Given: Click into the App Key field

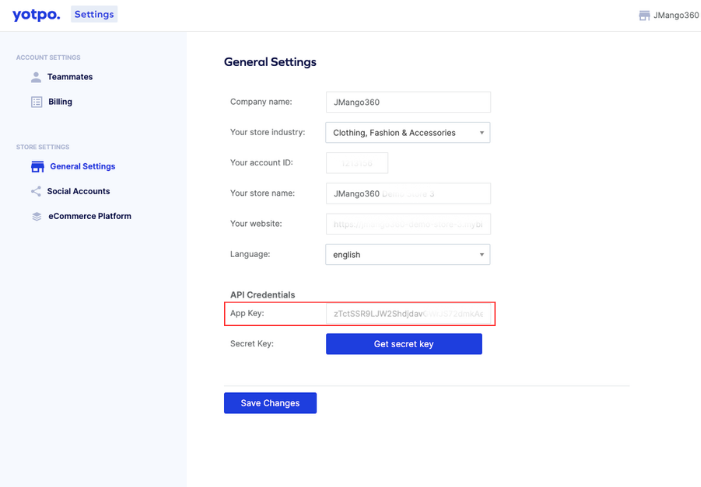Looking at the screenshot, I should tap(408, 314).
